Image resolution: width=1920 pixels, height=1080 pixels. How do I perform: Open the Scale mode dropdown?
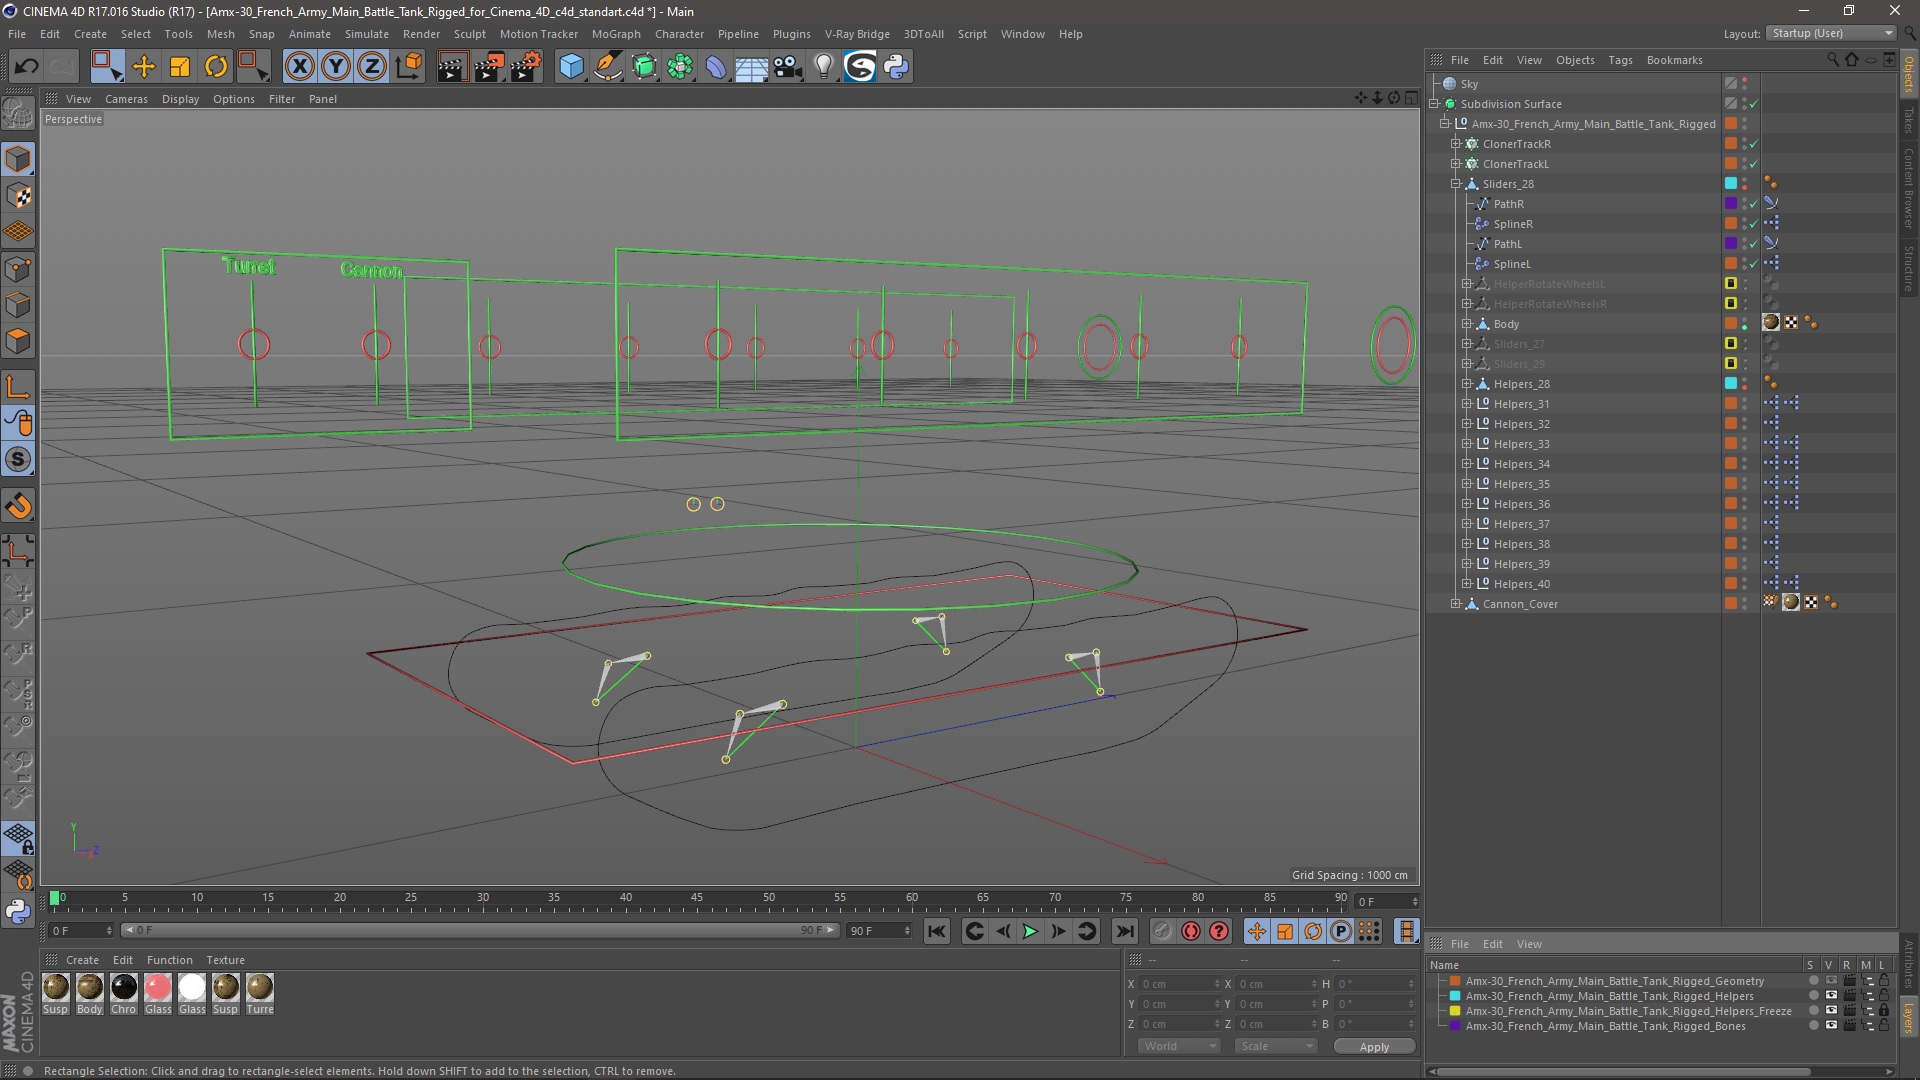point(1275,1046)
